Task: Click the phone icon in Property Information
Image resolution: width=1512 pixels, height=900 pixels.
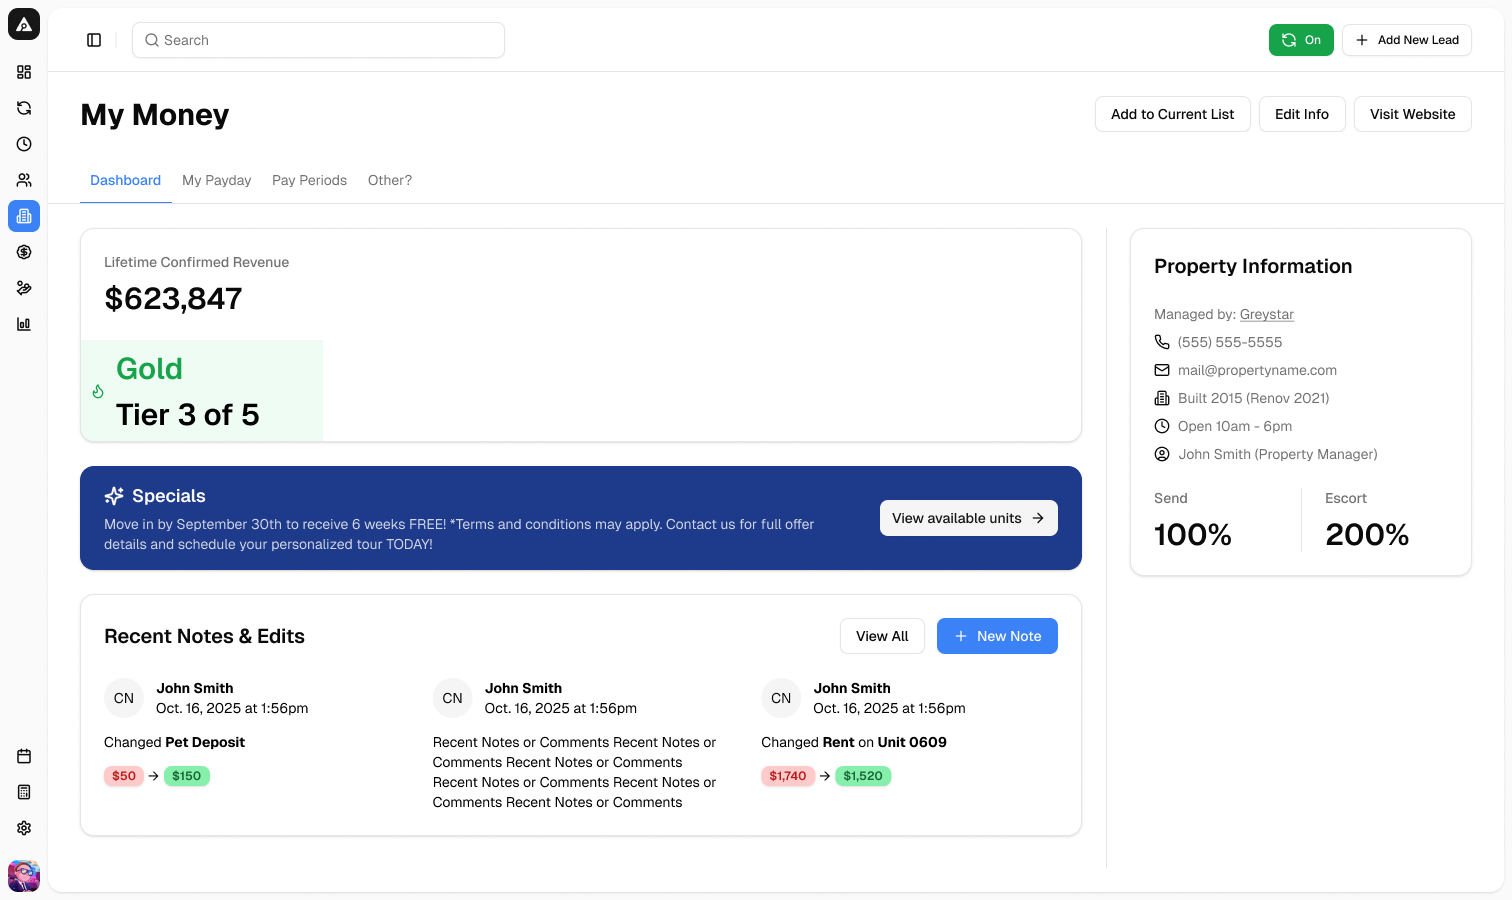Action: [x=1162, y=342]
